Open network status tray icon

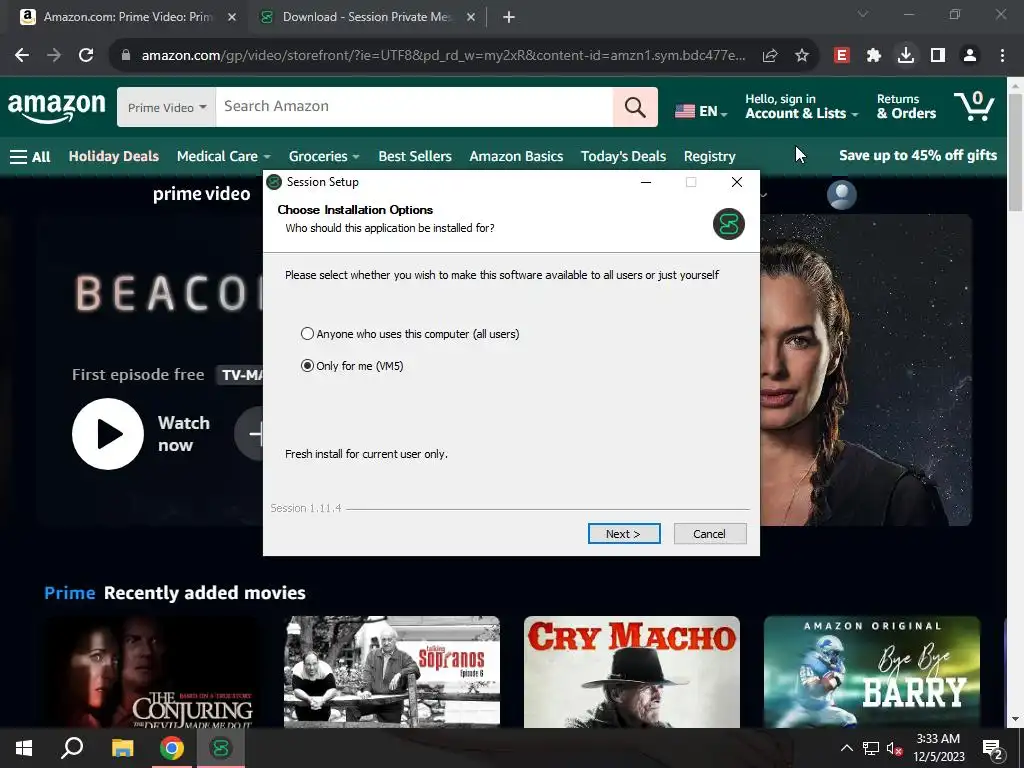pyautogui.click(x=871, y=748)
